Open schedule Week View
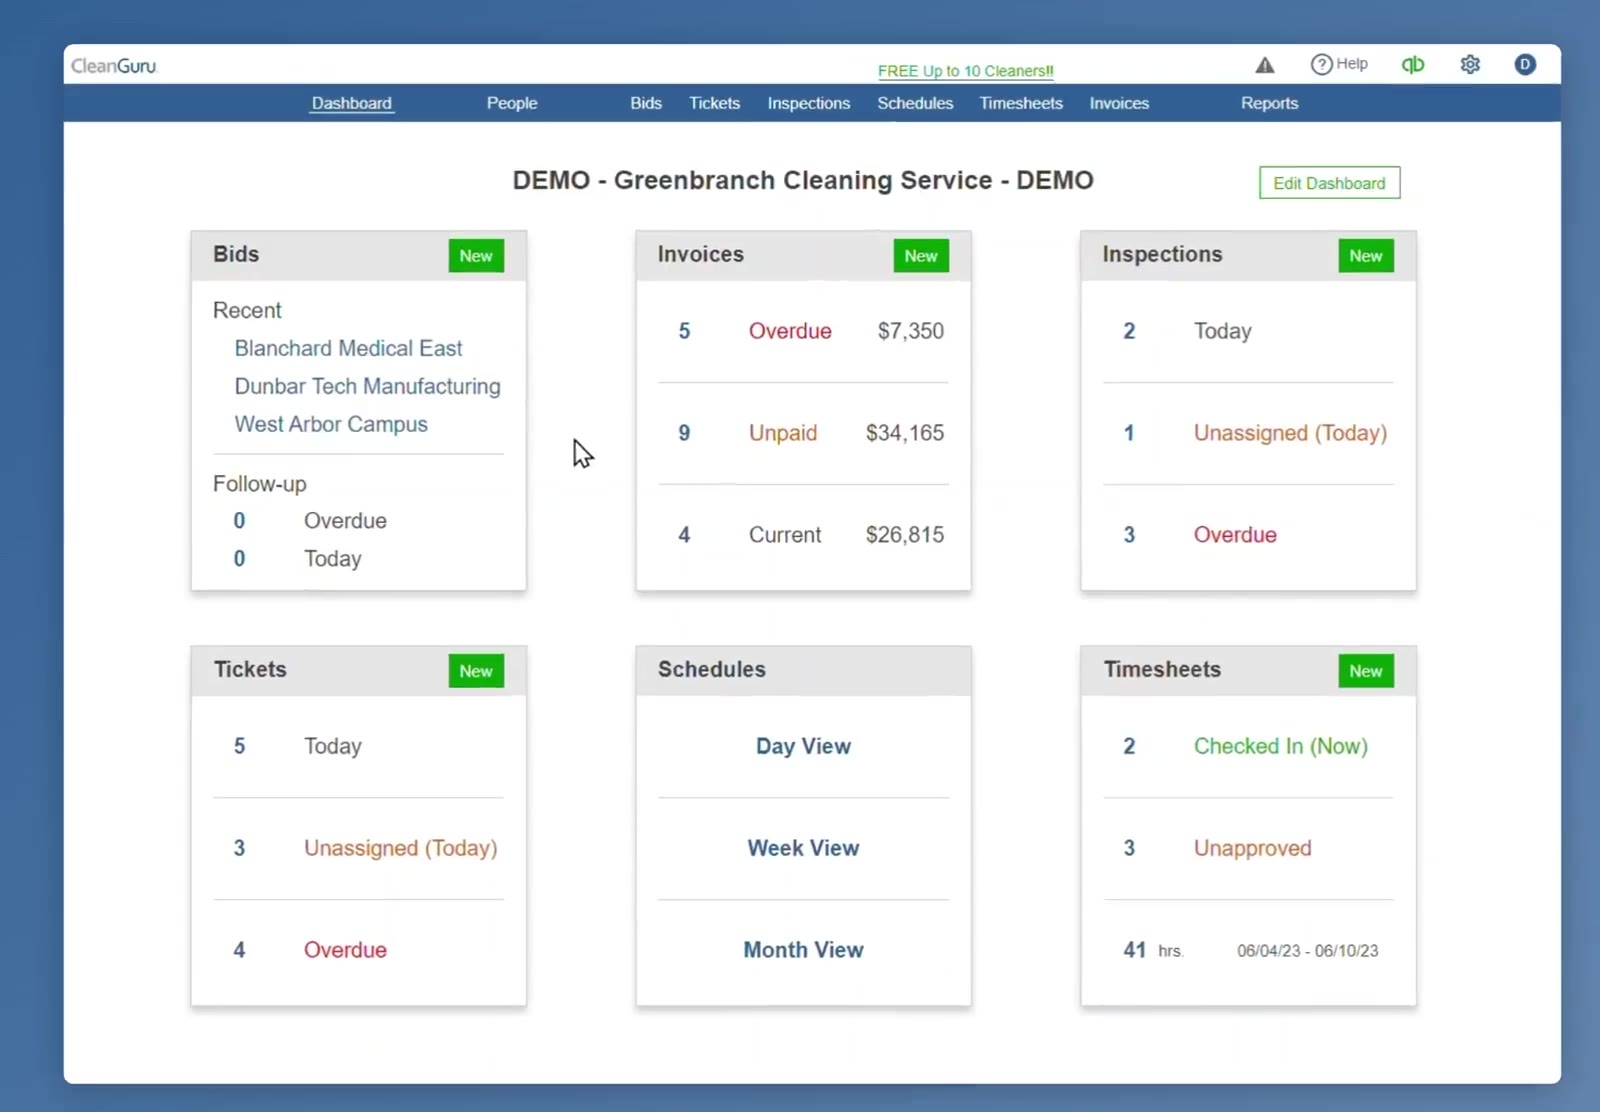Image resolution: width=1600 pixels, height=1112 pixels. click(x=803, y=848)
